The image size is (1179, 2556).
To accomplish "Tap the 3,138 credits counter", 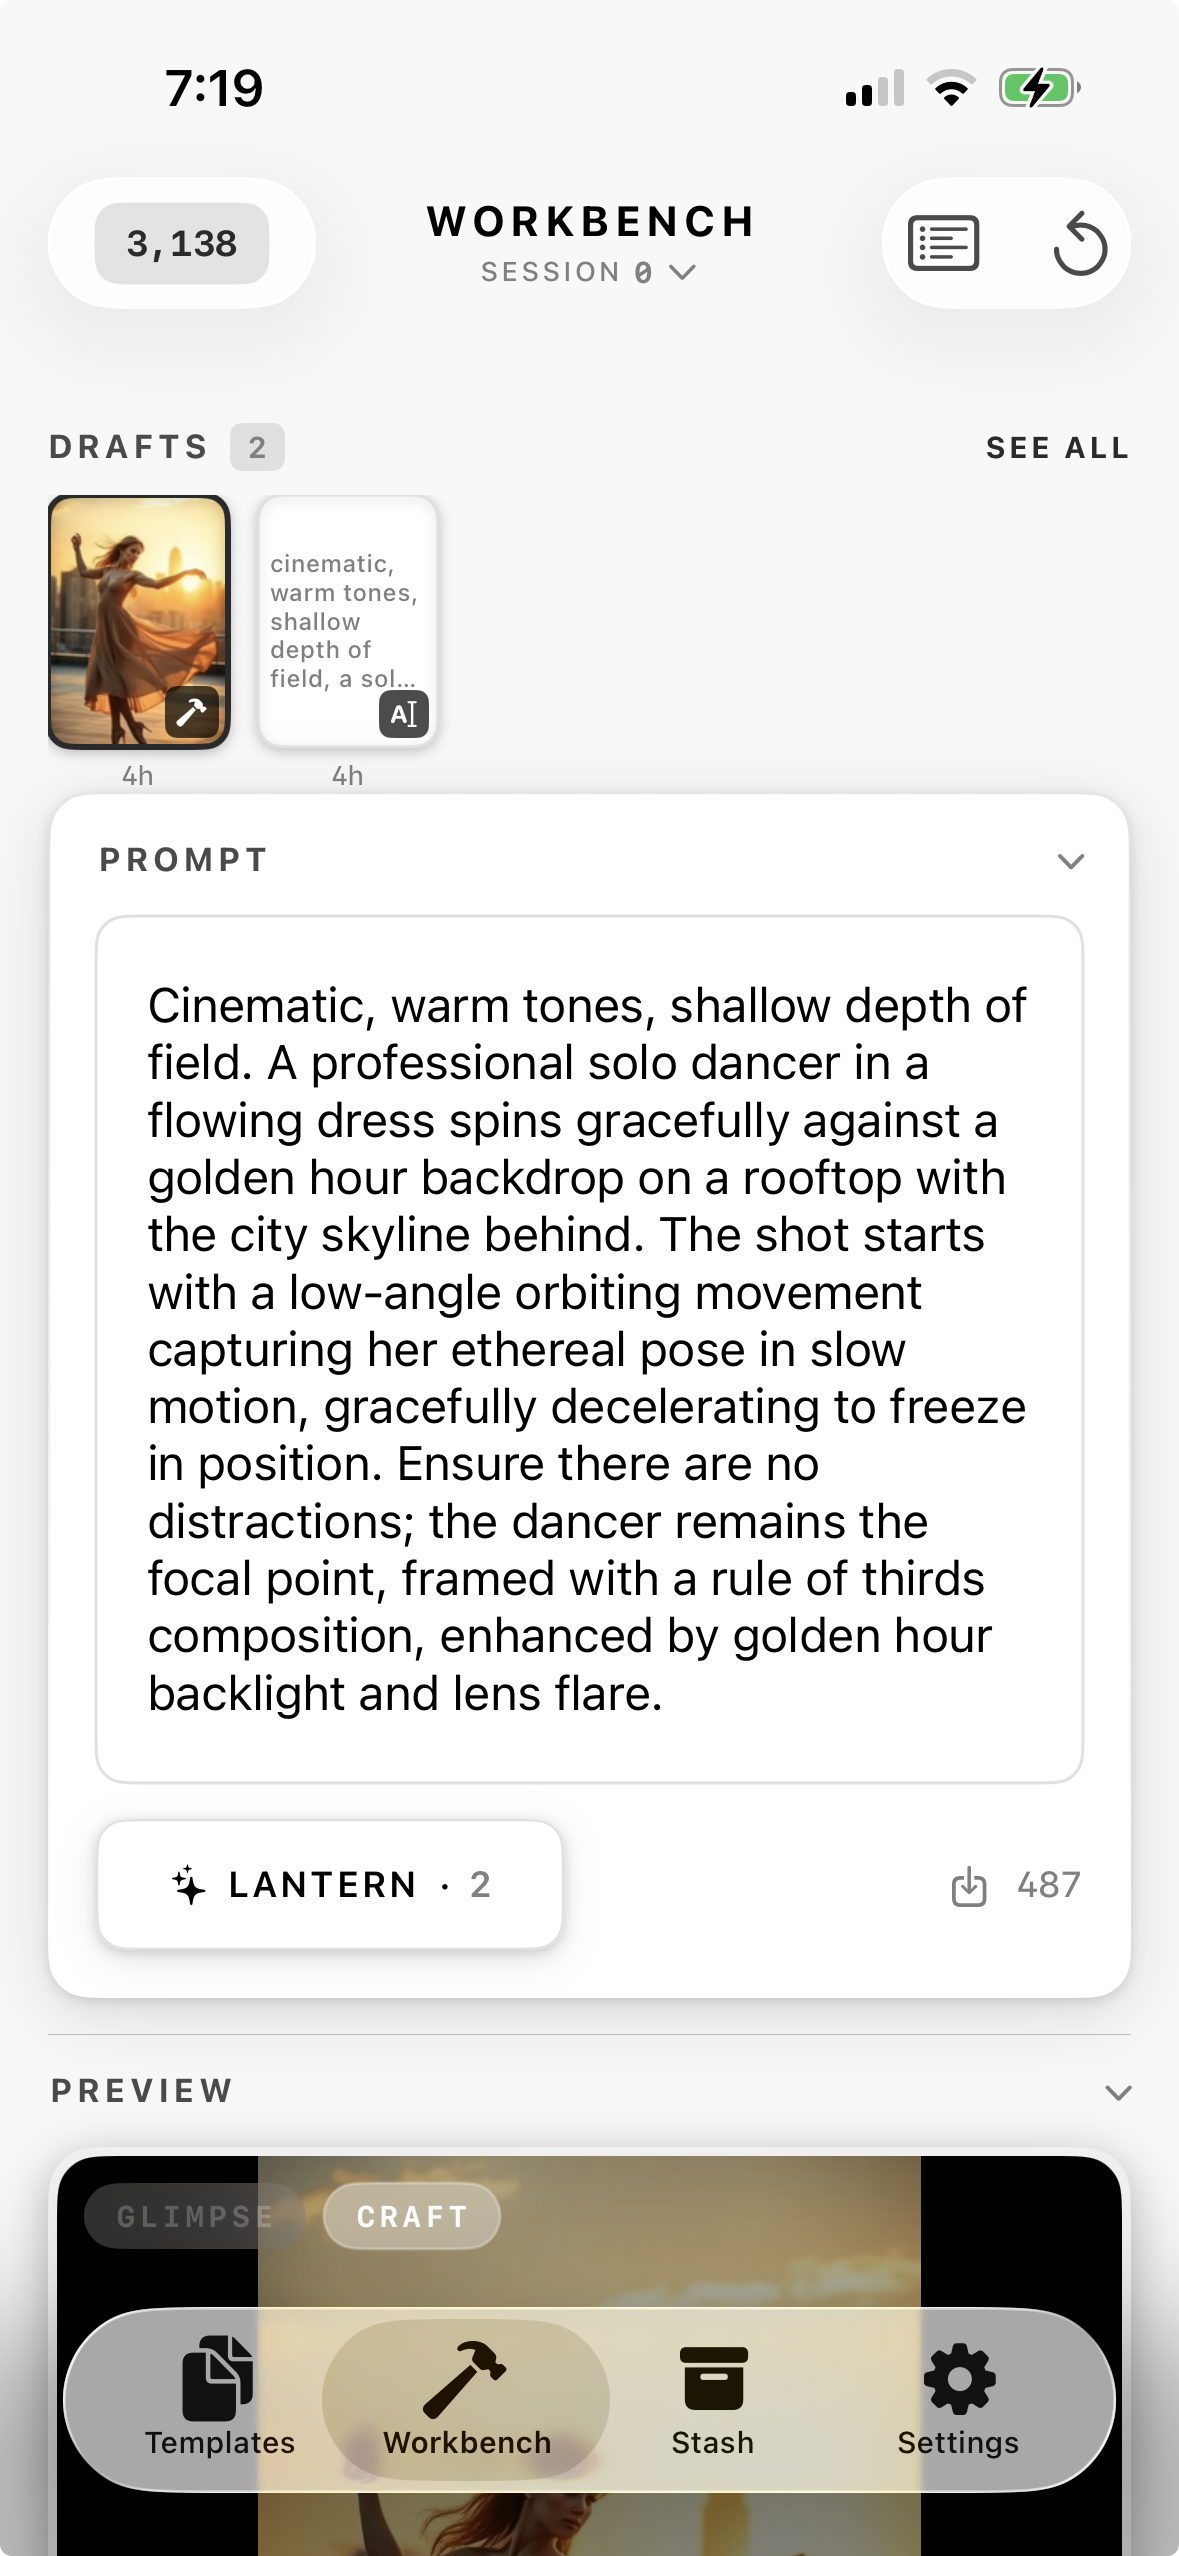I will 182,244.
